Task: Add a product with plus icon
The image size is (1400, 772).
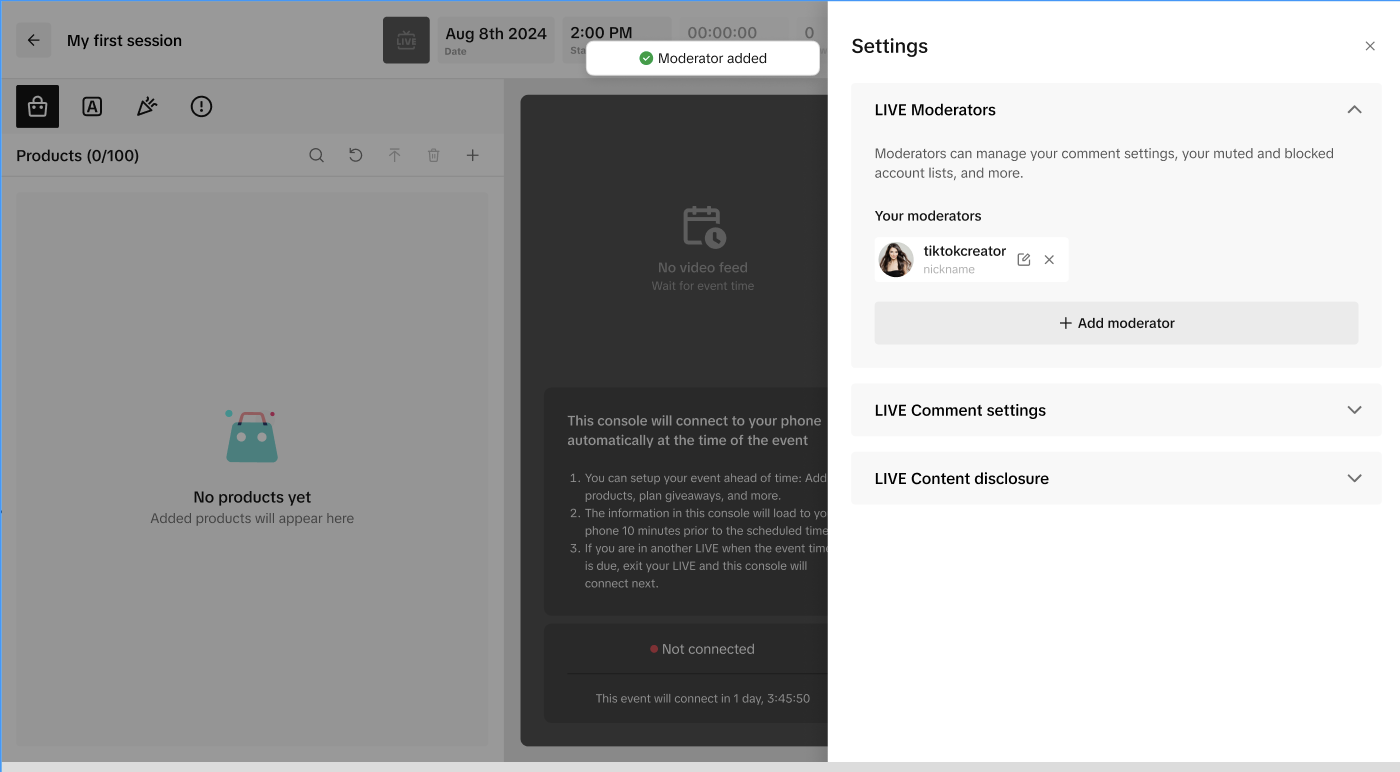Action: point(473,156)
